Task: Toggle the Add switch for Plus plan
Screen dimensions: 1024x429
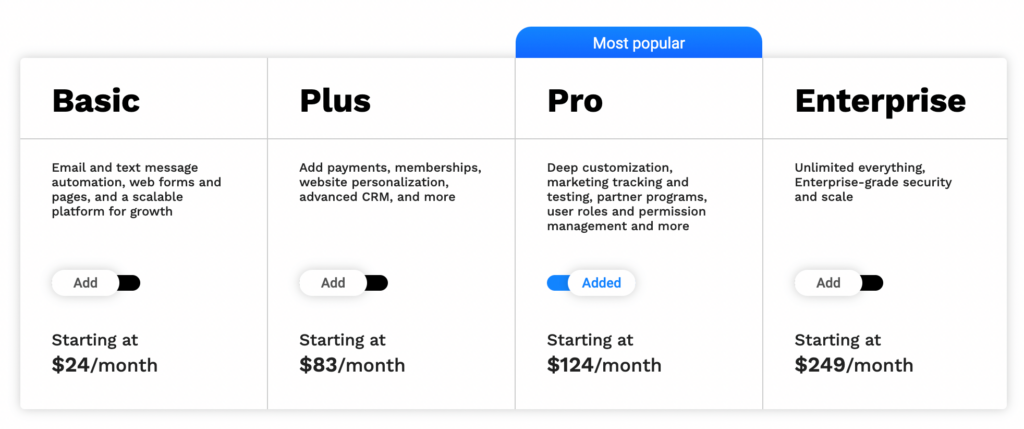Action: pos(344,283)
